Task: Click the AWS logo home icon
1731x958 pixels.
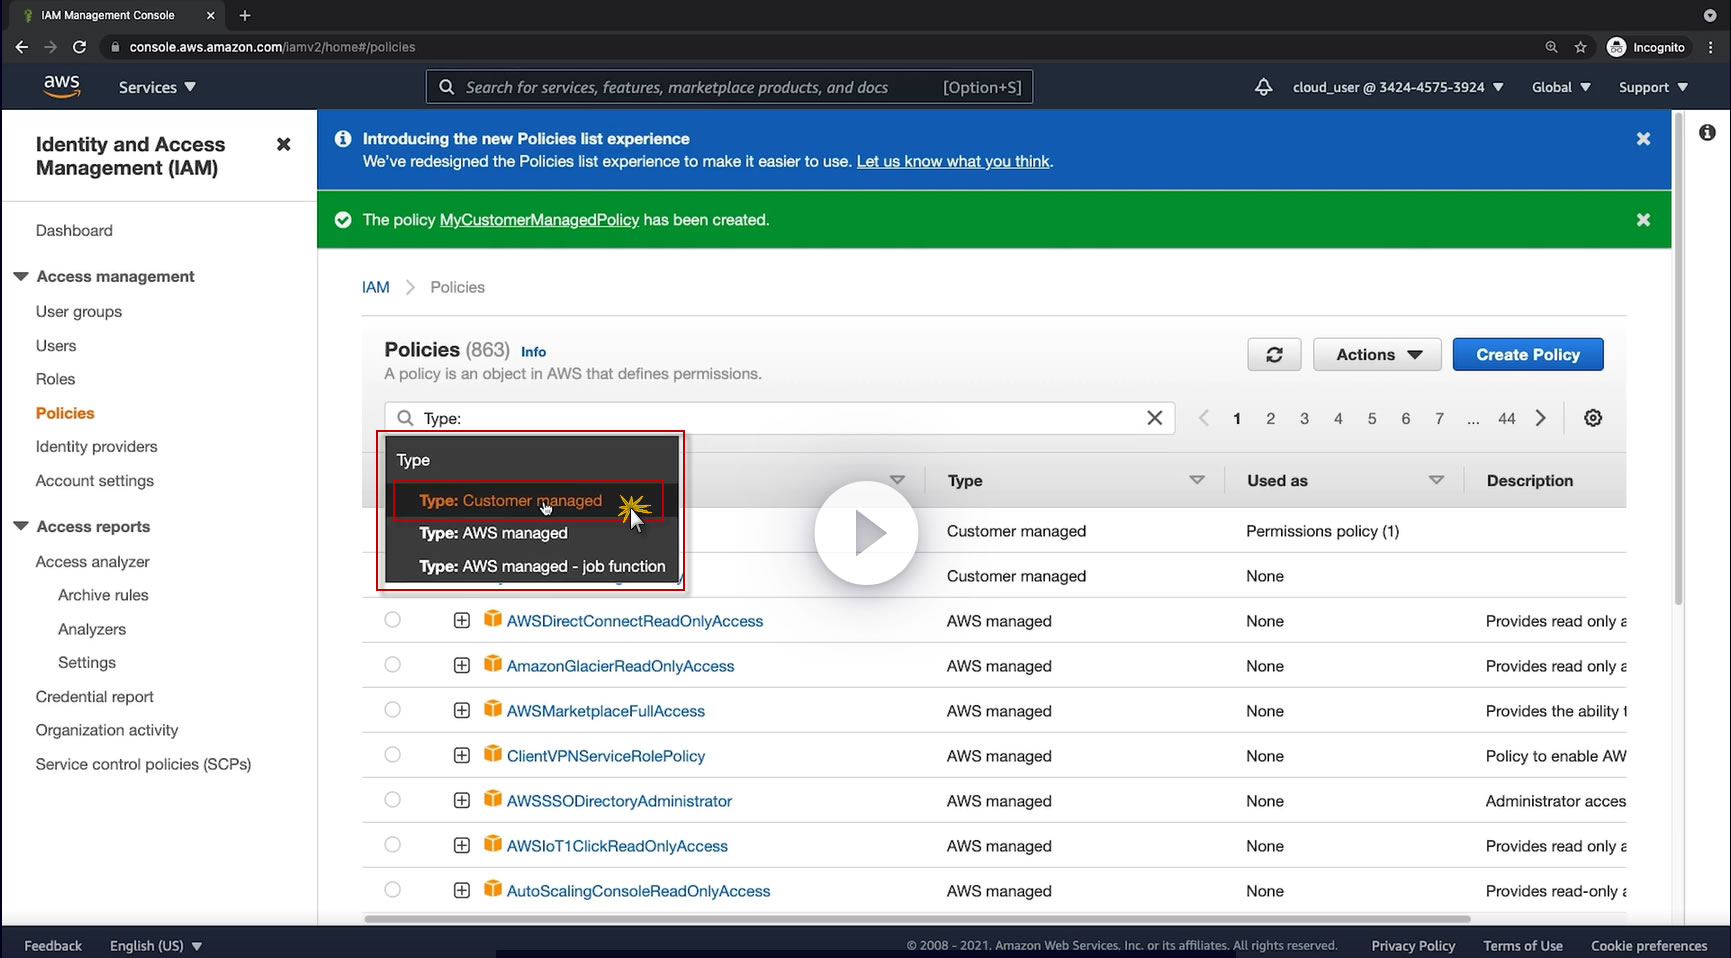Action: (x=61, y=87)
